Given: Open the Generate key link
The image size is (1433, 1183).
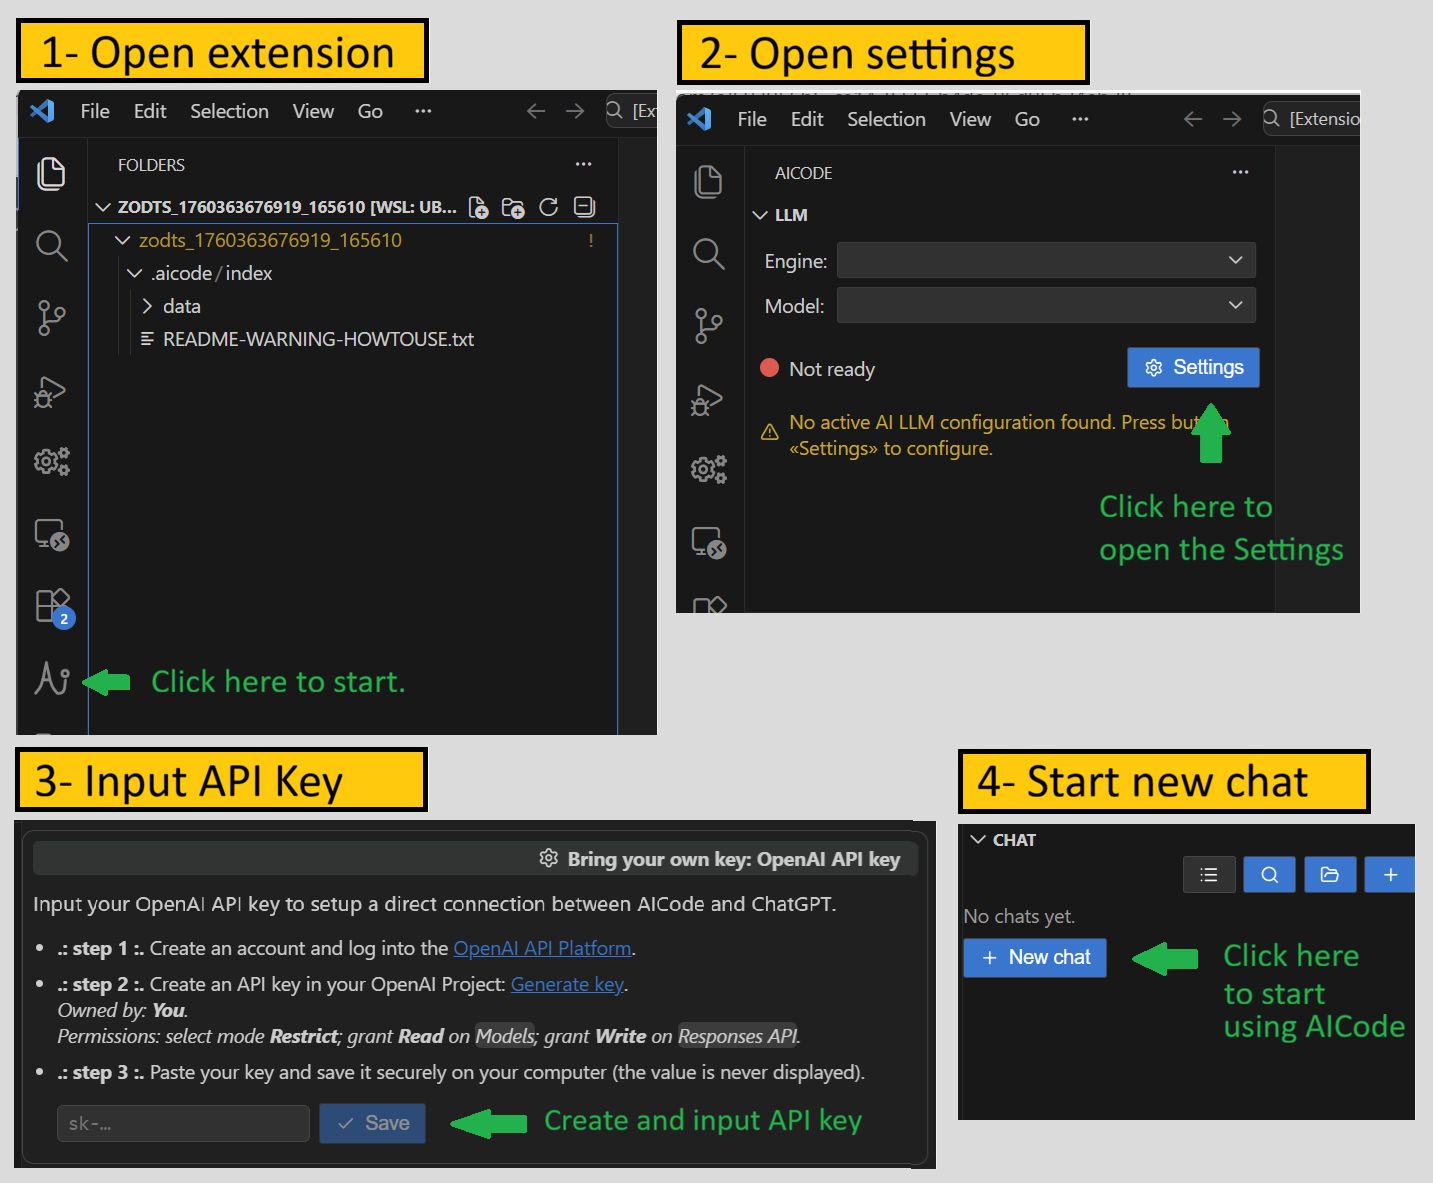Looking at the screenshot, I should (567, 984).
